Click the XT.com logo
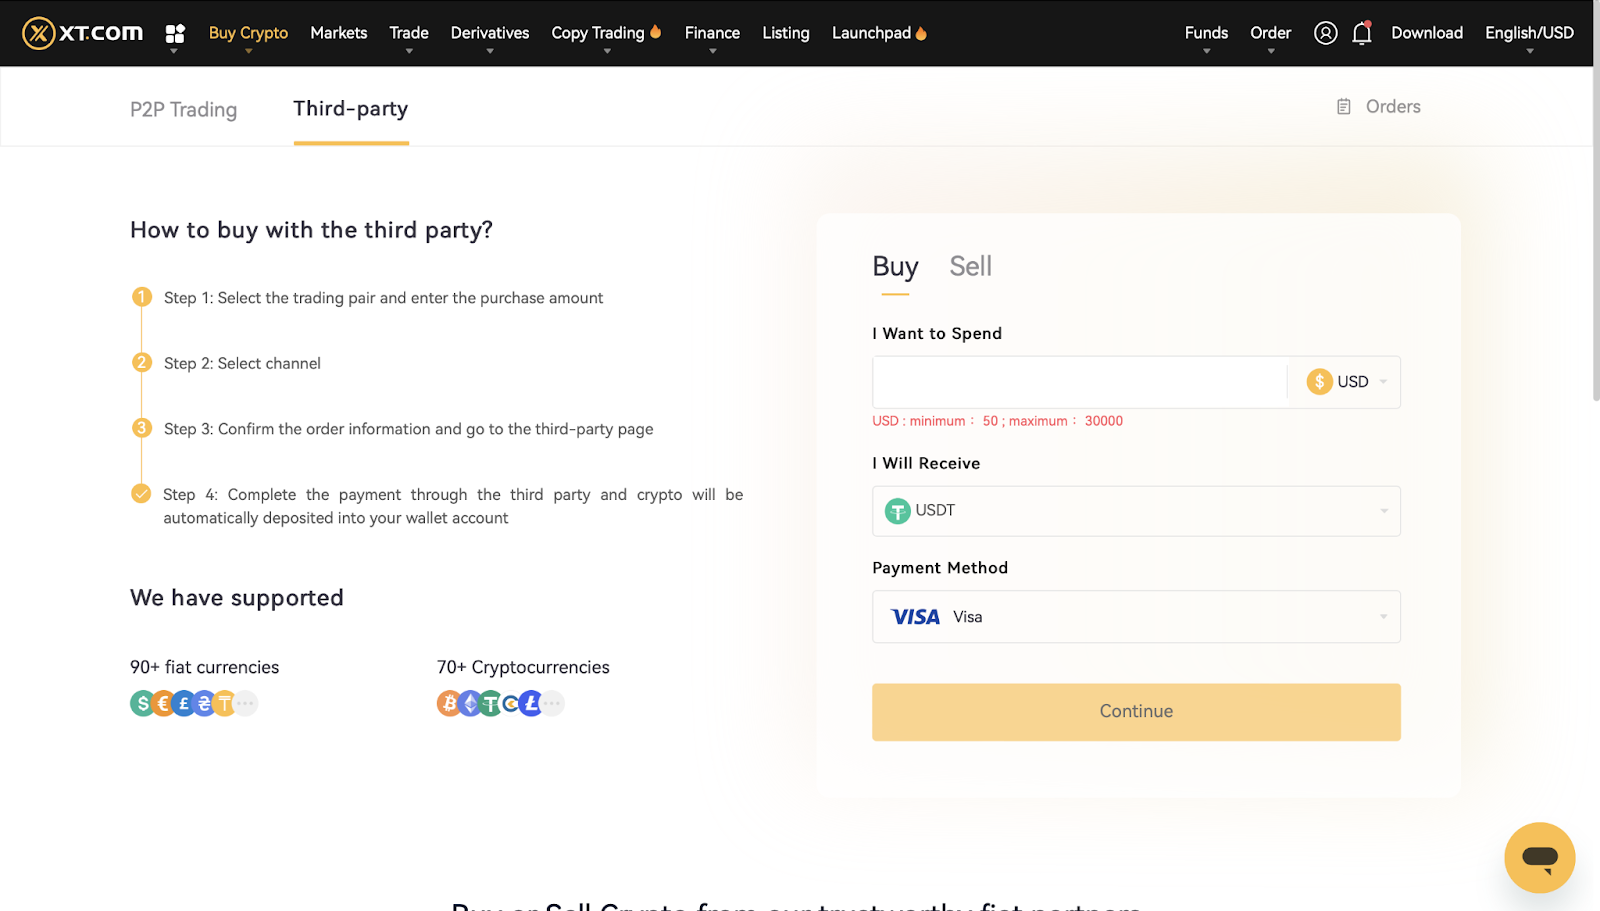This screenshot has height=911, width=1600. tap(83, 33)
